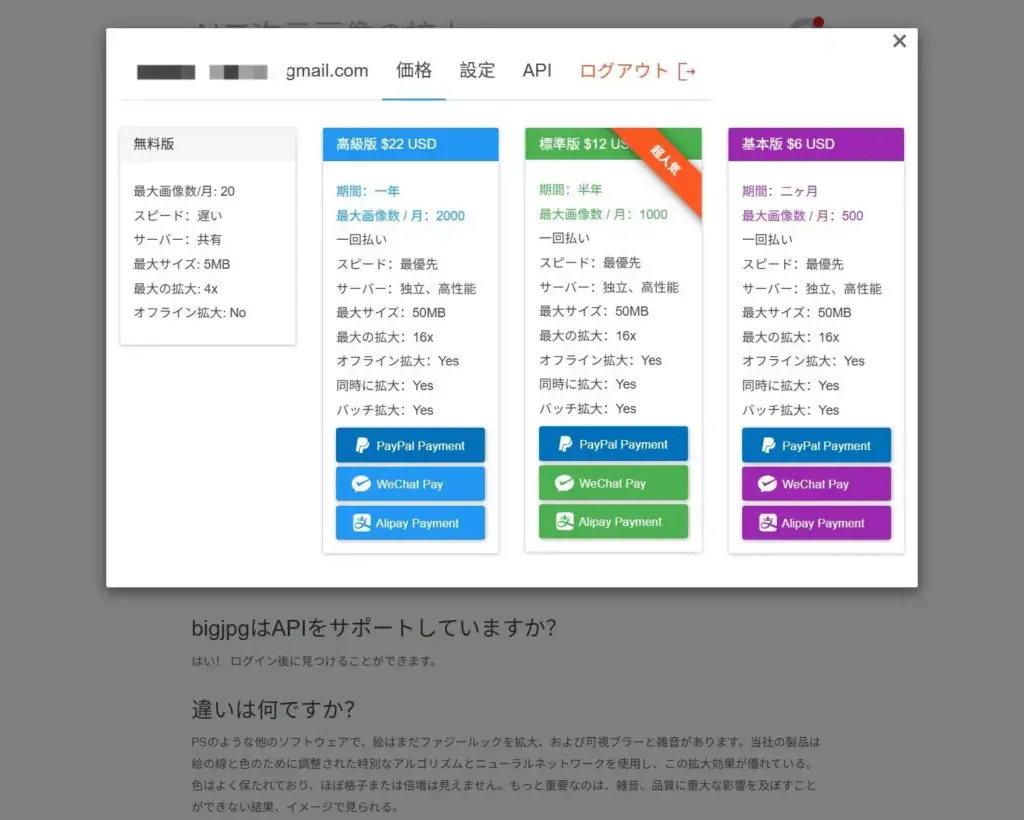Click PayPal logo icon in 標準版 card
Image resolution: width=1024 pixels, height=820 pixels.
click(x=565, y=444)
